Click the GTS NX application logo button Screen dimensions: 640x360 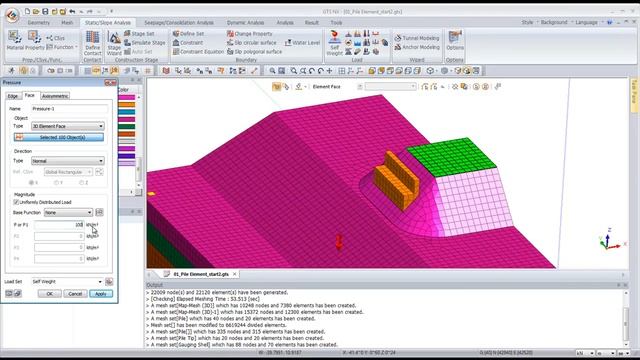pyautogui.click(x=12, y=15)
